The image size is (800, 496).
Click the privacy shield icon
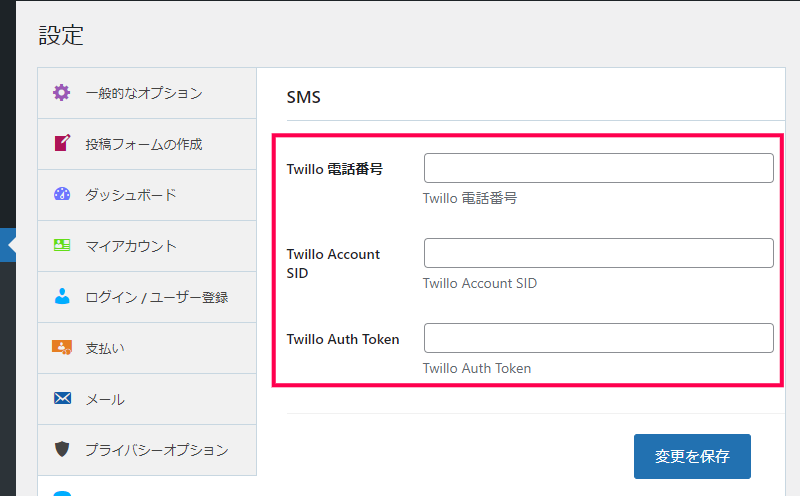click(x=62, y=449)
